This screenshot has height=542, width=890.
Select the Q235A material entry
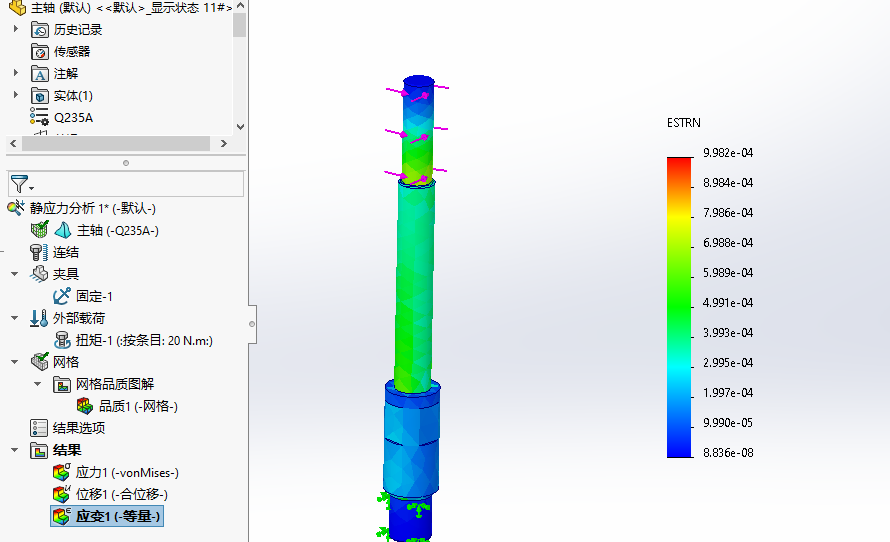(x=73, y=117)
